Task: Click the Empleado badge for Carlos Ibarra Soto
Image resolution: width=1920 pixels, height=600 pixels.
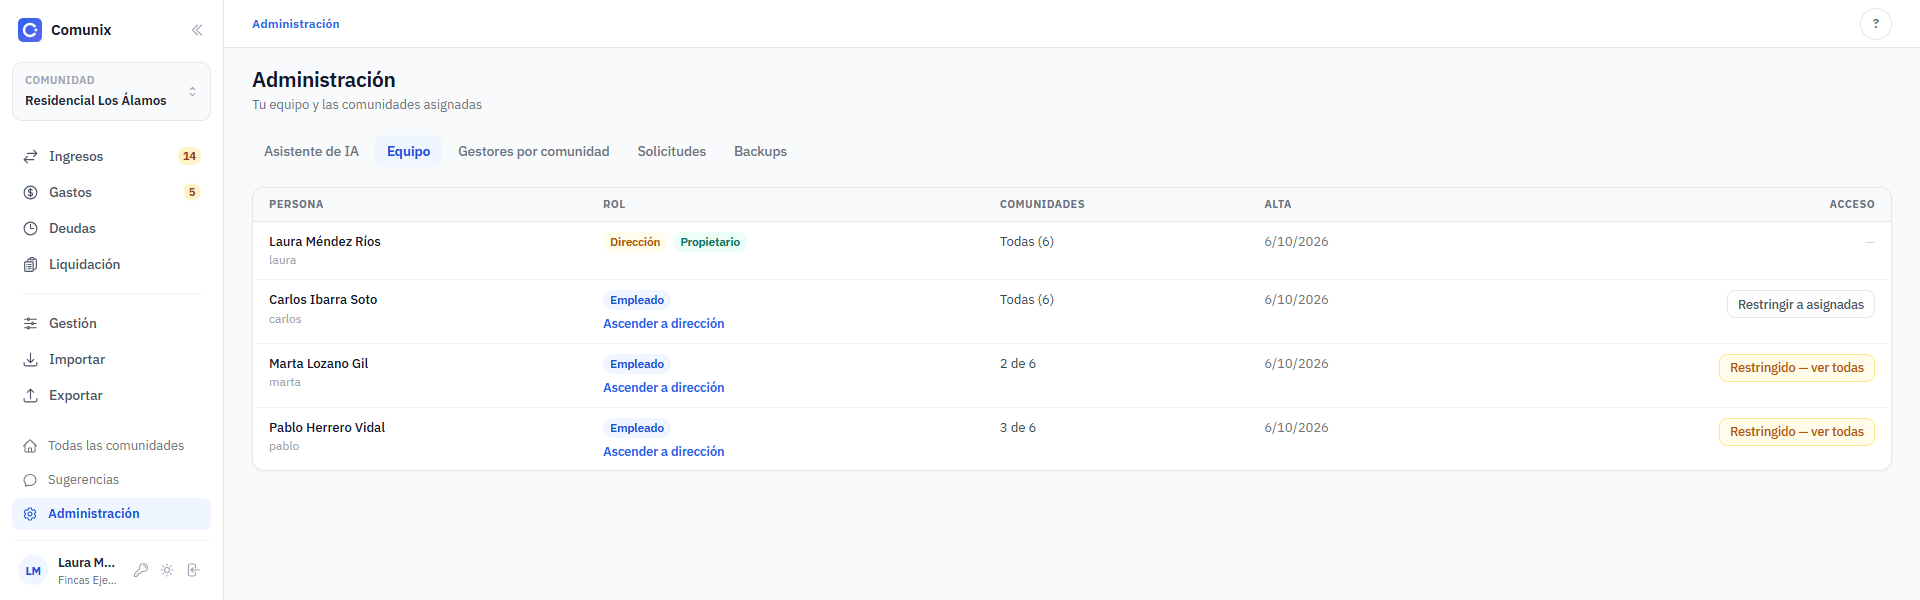Action: click(637, 300)
